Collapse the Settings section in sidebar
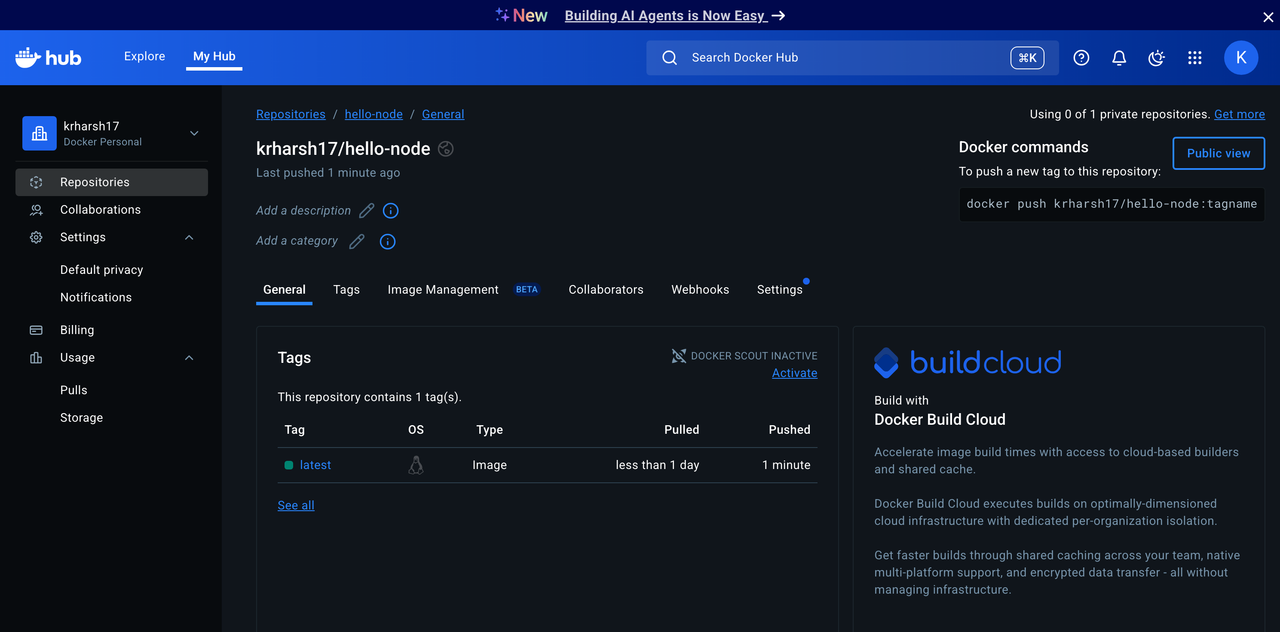This screenshot has height=632, width=1280. click(189, 238)
